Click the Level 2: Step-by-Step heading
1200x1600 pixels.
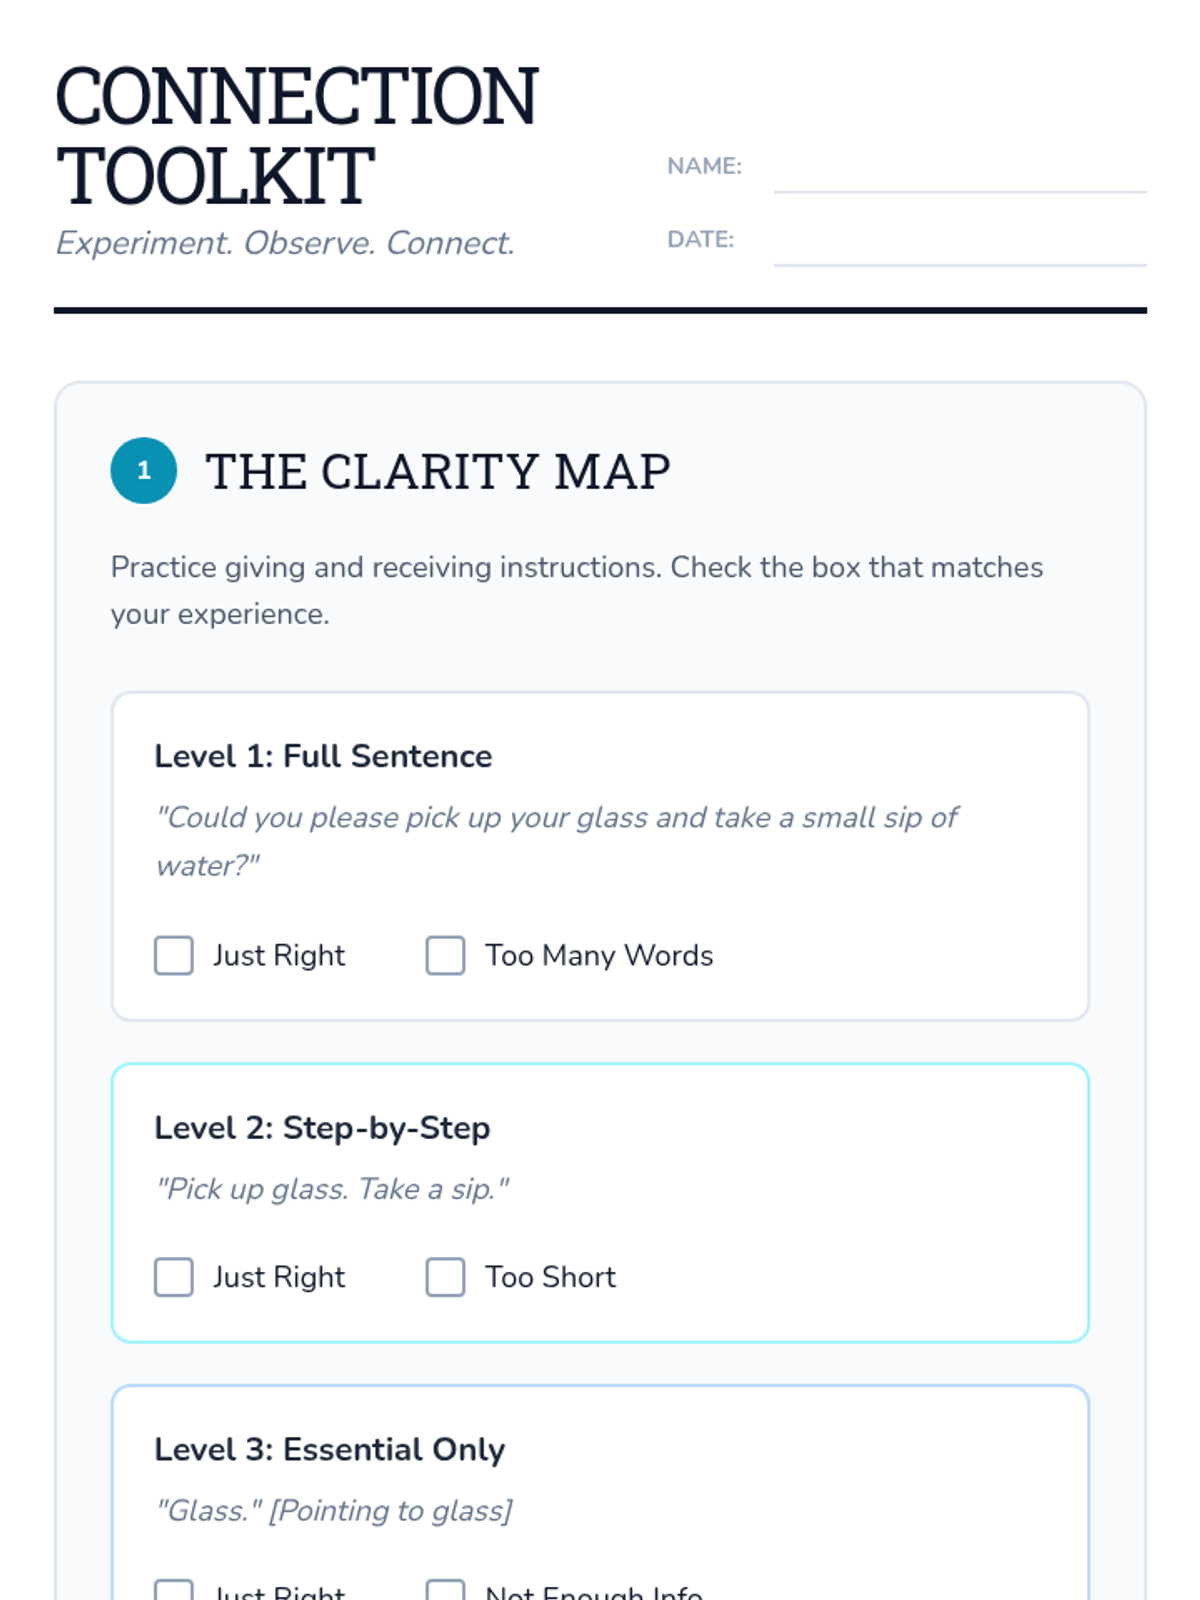point(322,1128)
